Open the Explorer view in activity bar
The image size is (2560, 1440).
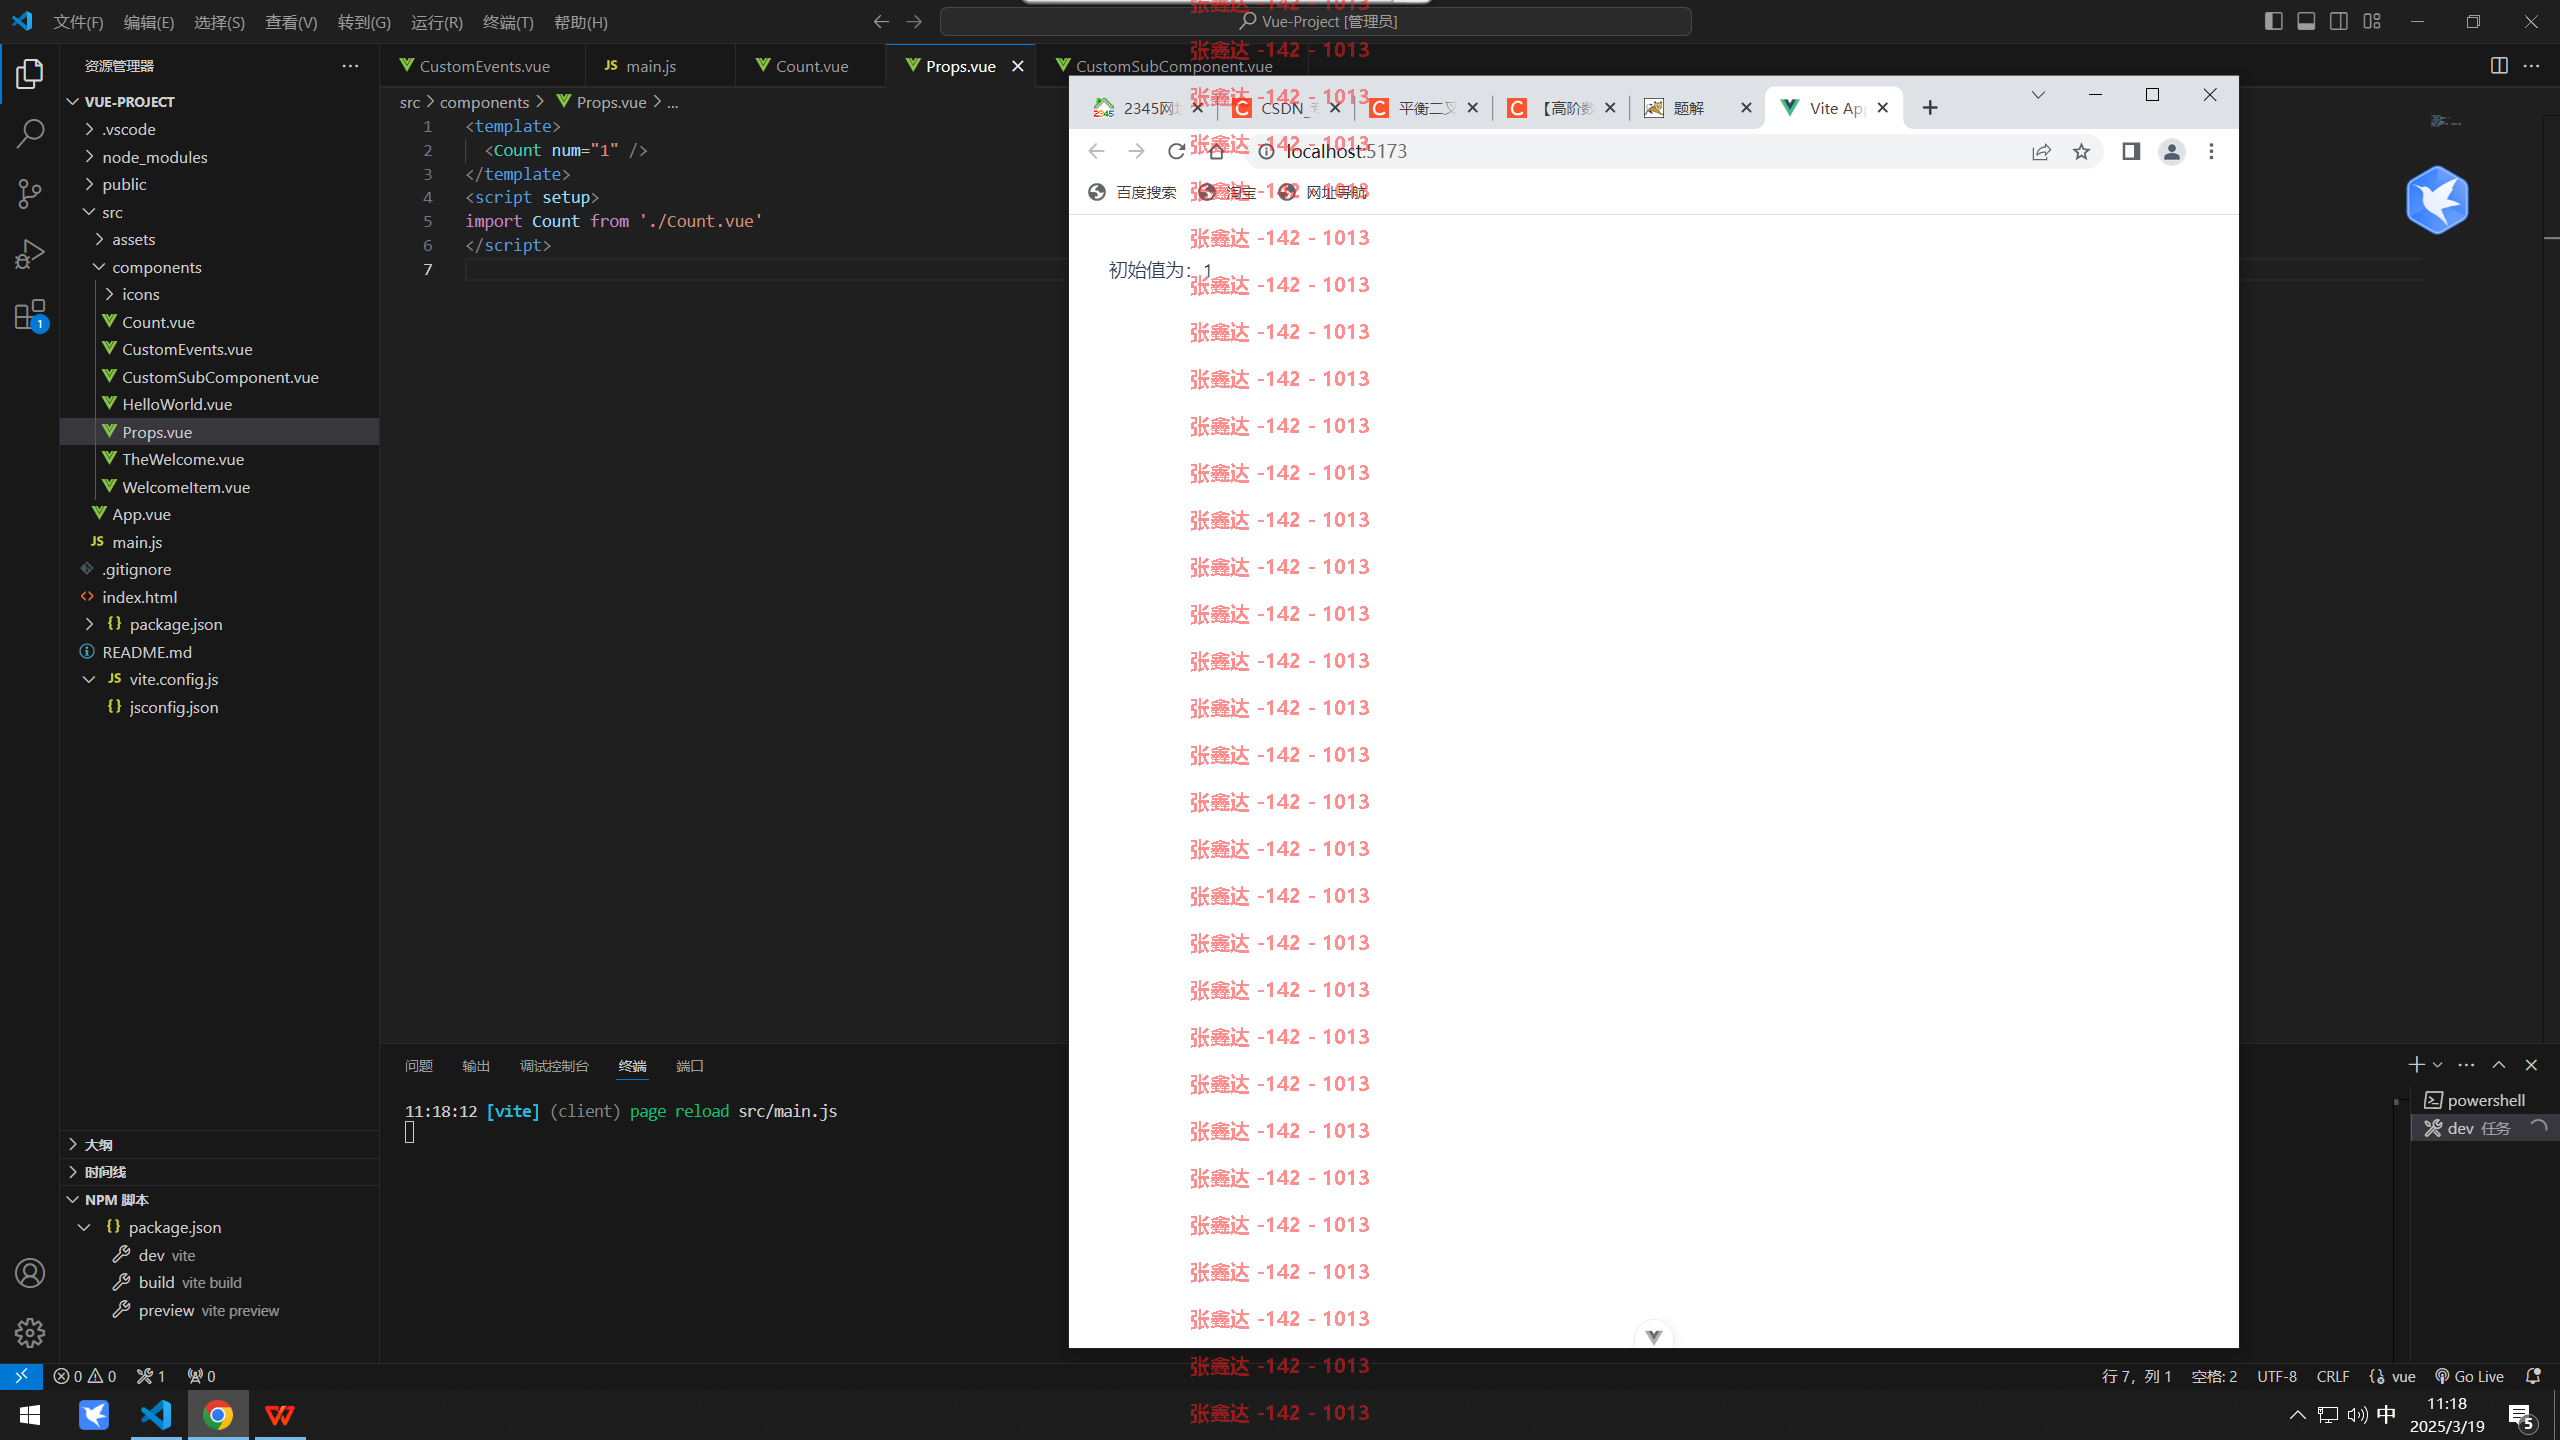click(x=30, y=74)
